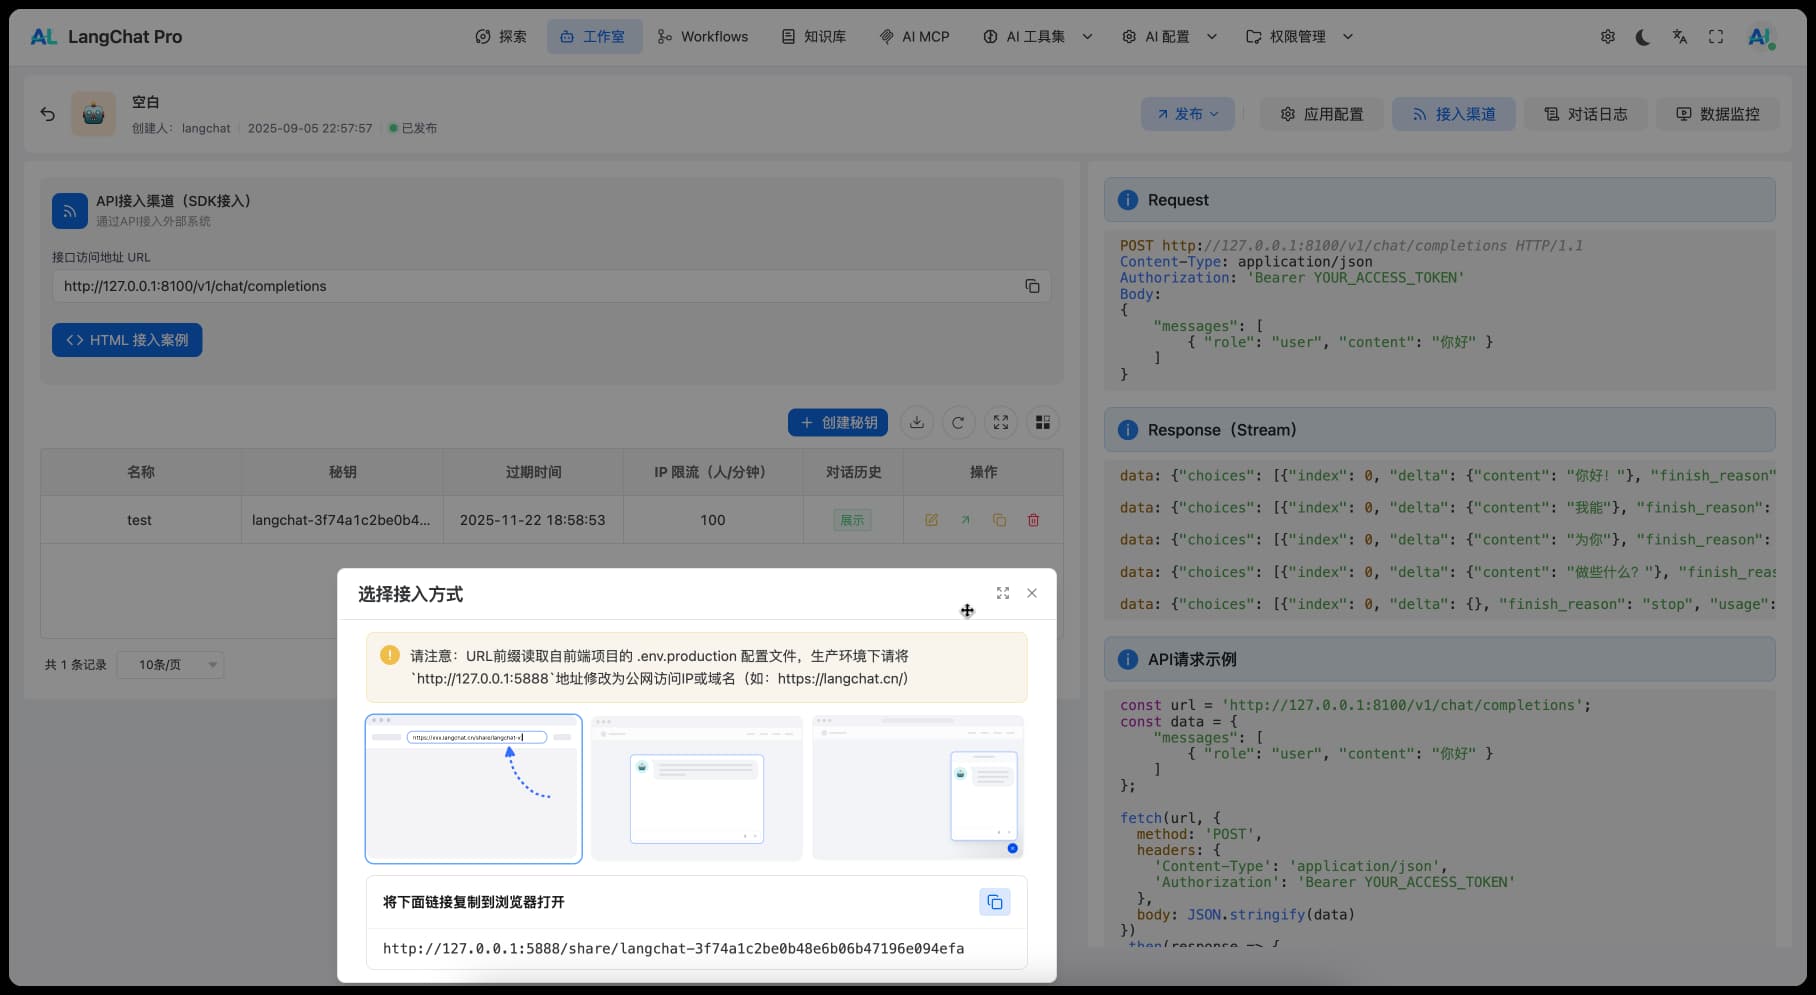Copy the API access URL
This screenshot has height=995, width=1816.
click(x=1032, y=286)
